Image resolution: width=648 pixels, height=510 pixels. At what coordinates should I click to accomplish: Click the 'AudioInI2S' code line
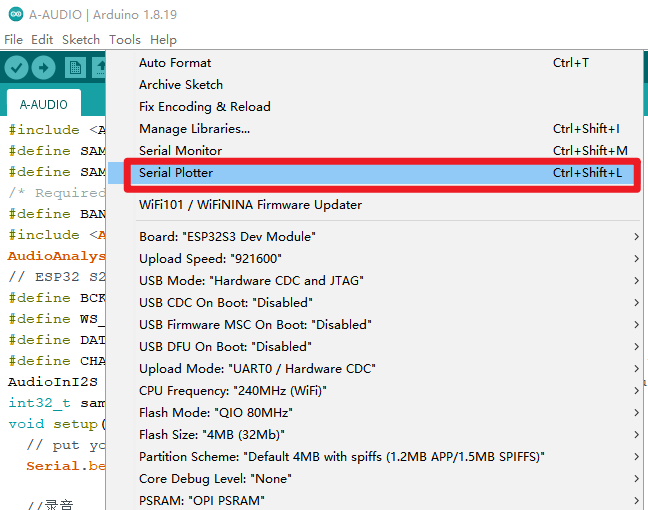pyautogui.click(x=53, y=381)
